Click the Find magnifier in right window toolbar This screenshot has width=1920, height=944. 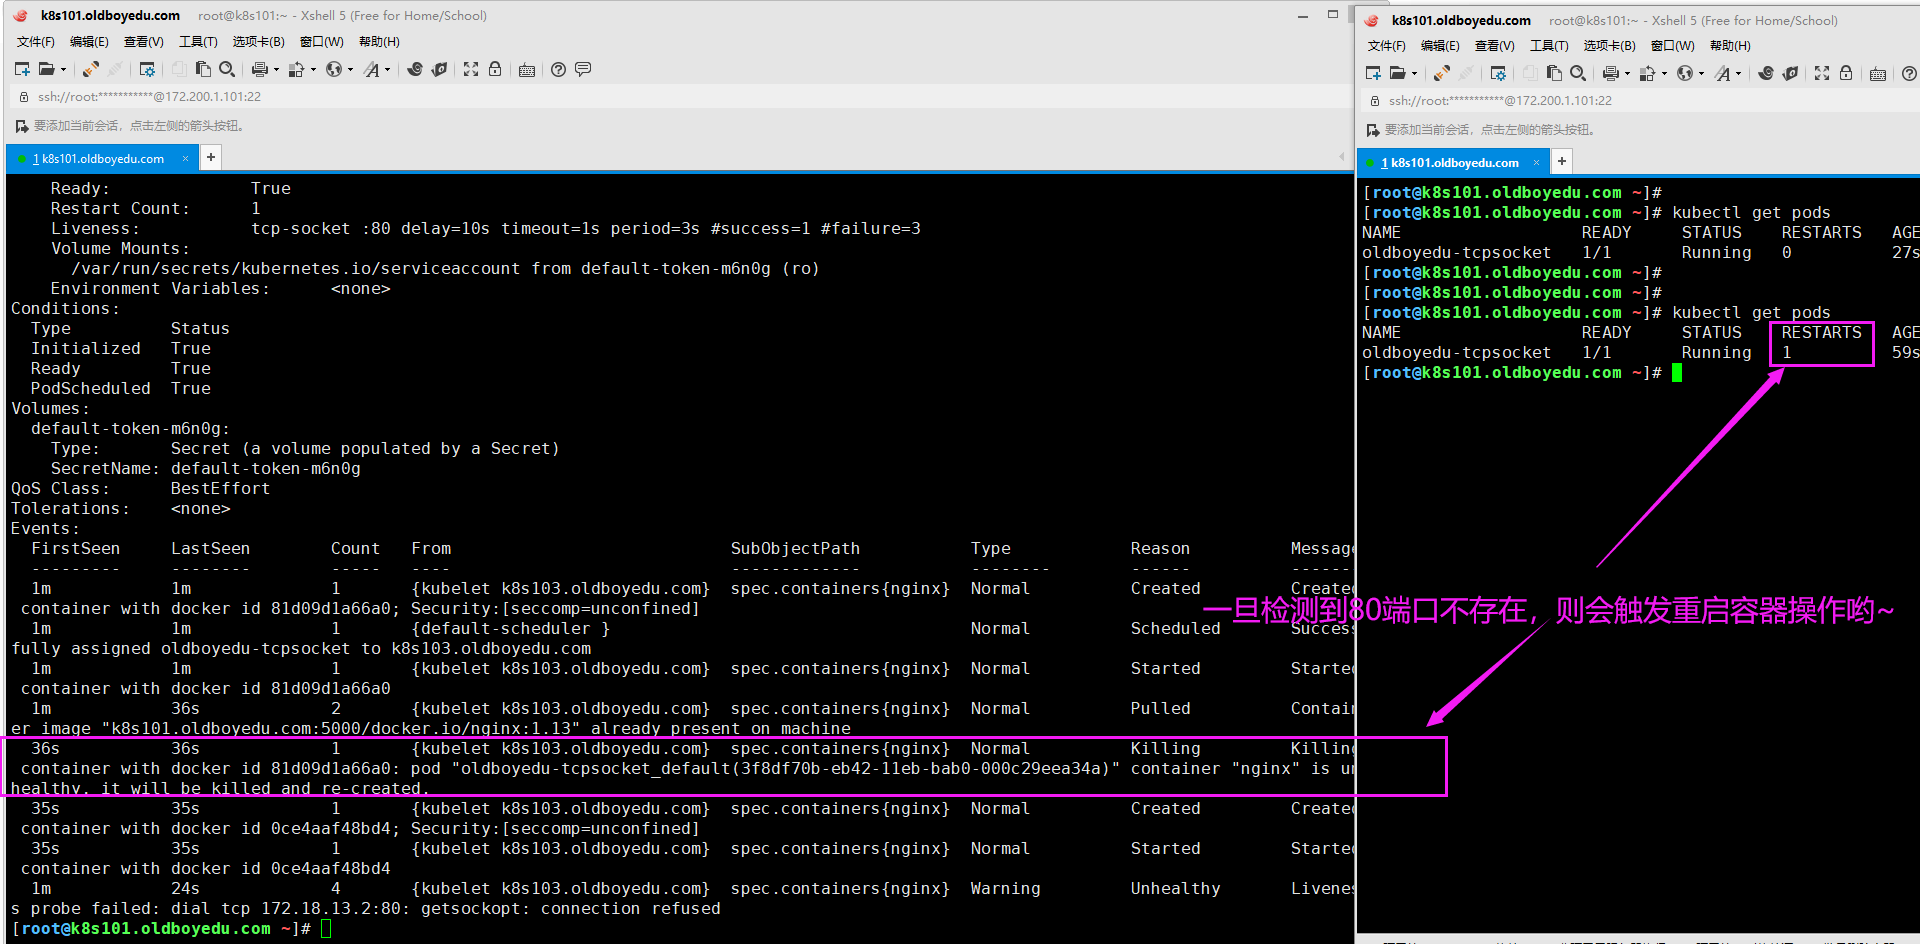(x=1577, y=73)
